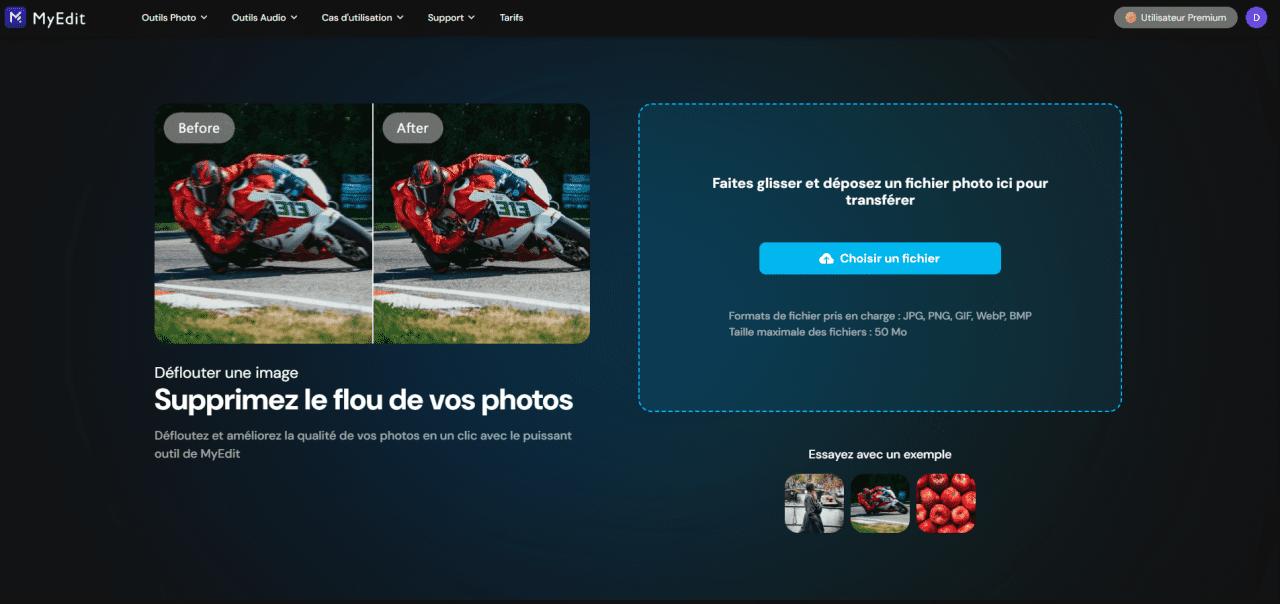The image size is (1280, 604).
Task: Click the Before label on comparison image
Action: pyautogui.click(x=198, y=127)
